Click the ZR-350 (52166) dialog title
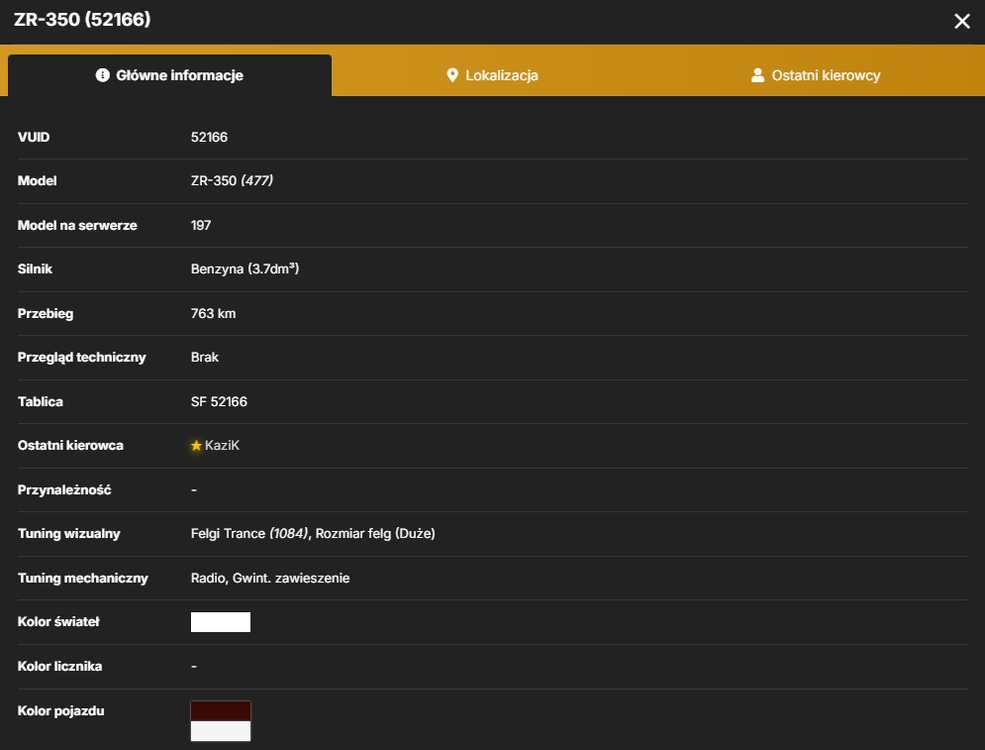985x750 pixels. [82, 19]
